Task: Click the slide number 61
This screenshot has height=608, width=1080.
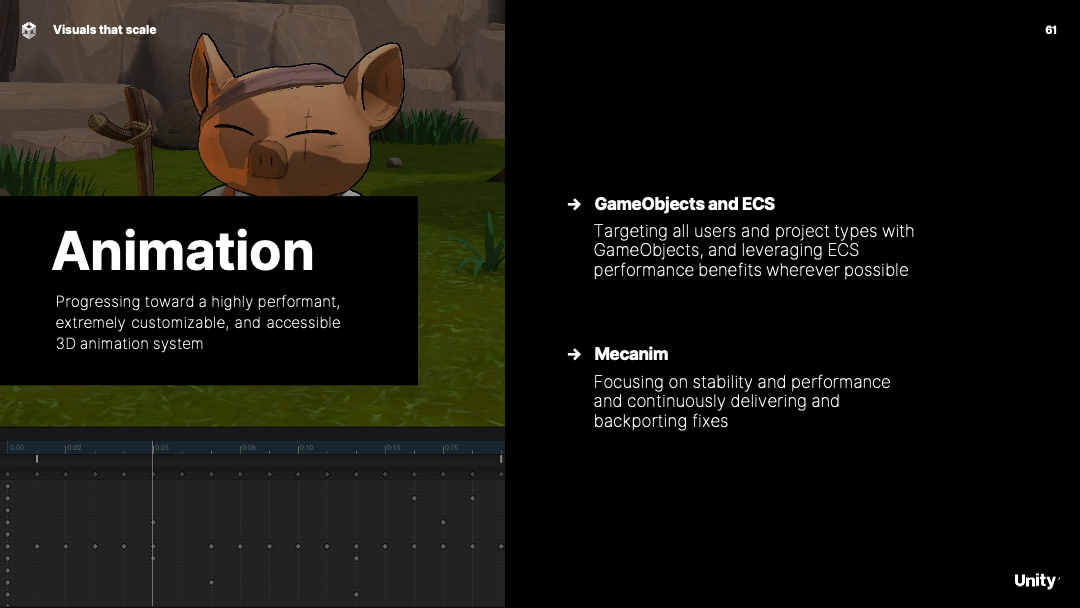Action: pyautogui.click(x=1050, y=30)
